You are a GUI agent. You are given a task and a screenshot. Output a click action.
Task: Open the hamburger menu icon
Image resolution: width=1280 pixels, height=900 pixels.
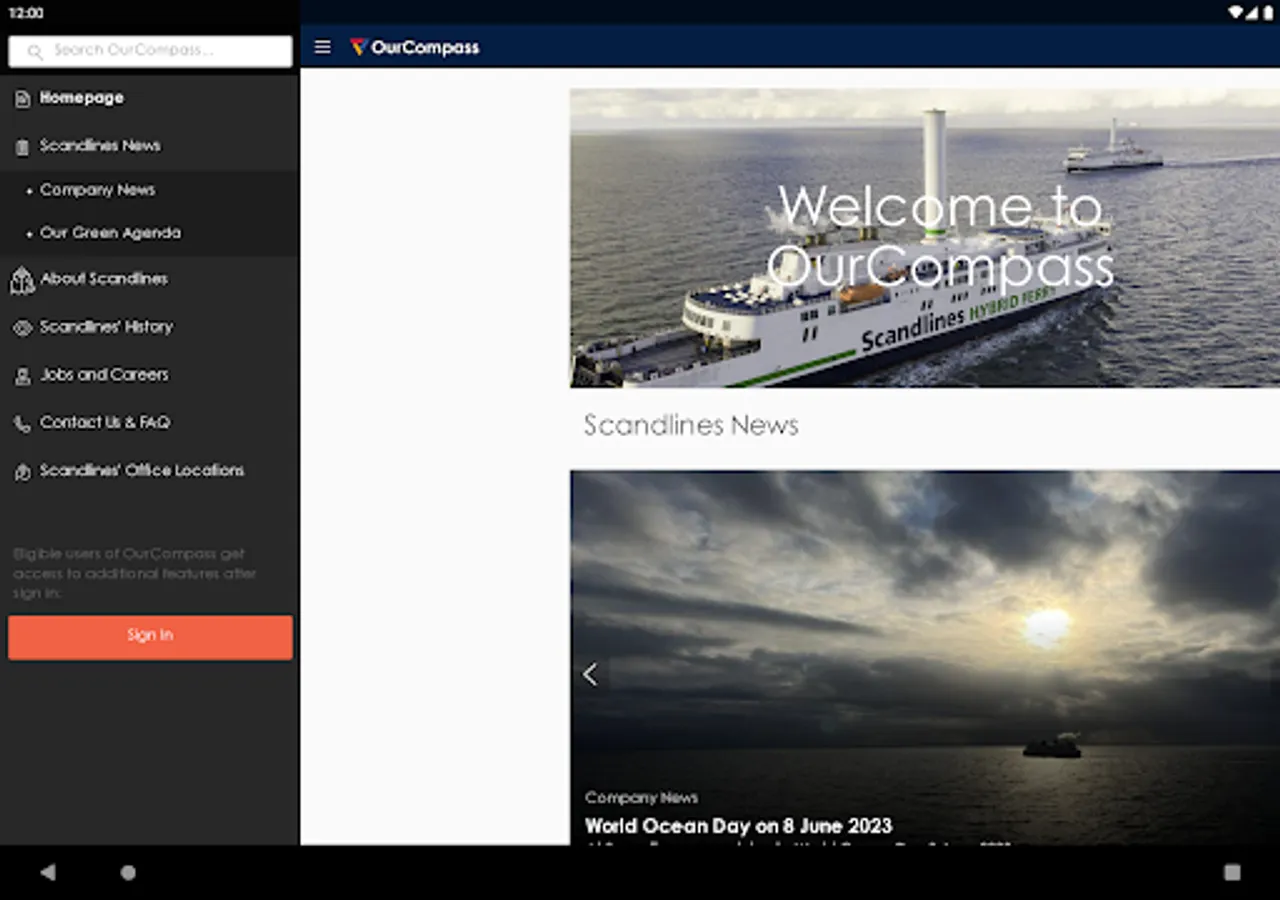322,47
